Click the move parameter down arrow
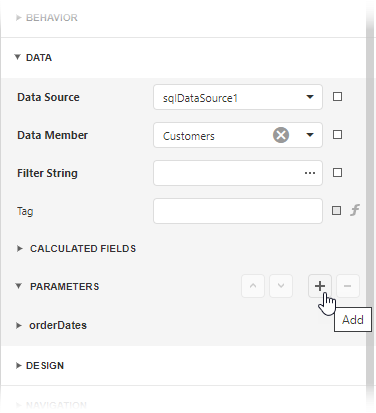 pos(281,286)
